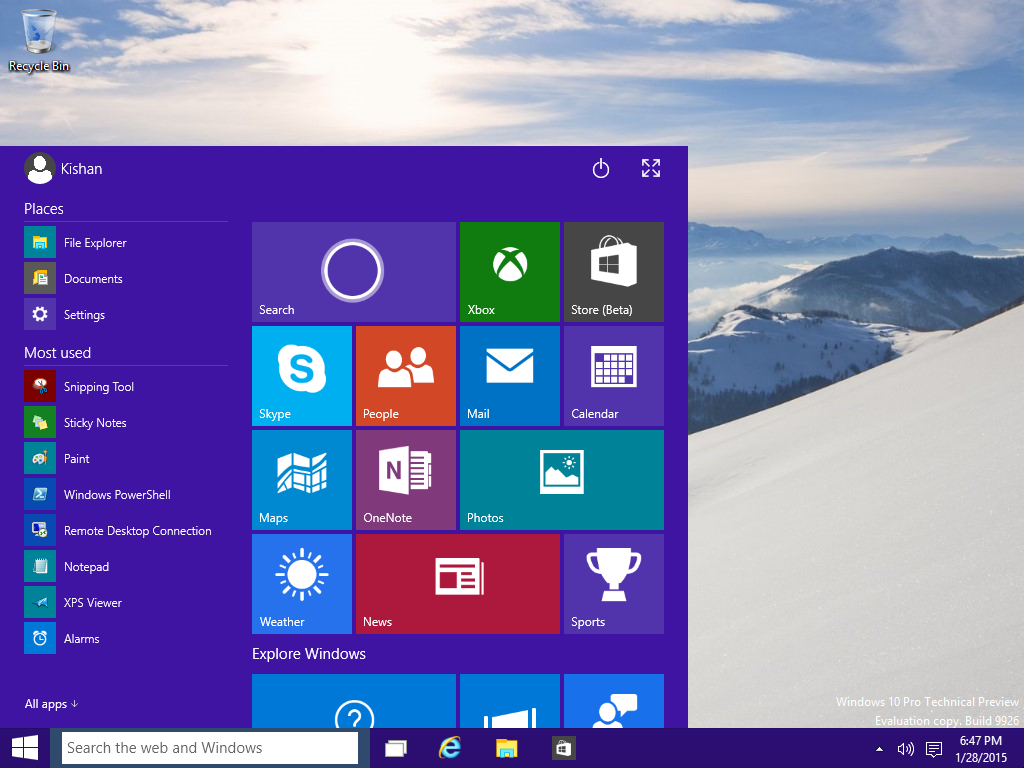Open the Photos tile
This screenshot has width=1024, height=768.
562,479
